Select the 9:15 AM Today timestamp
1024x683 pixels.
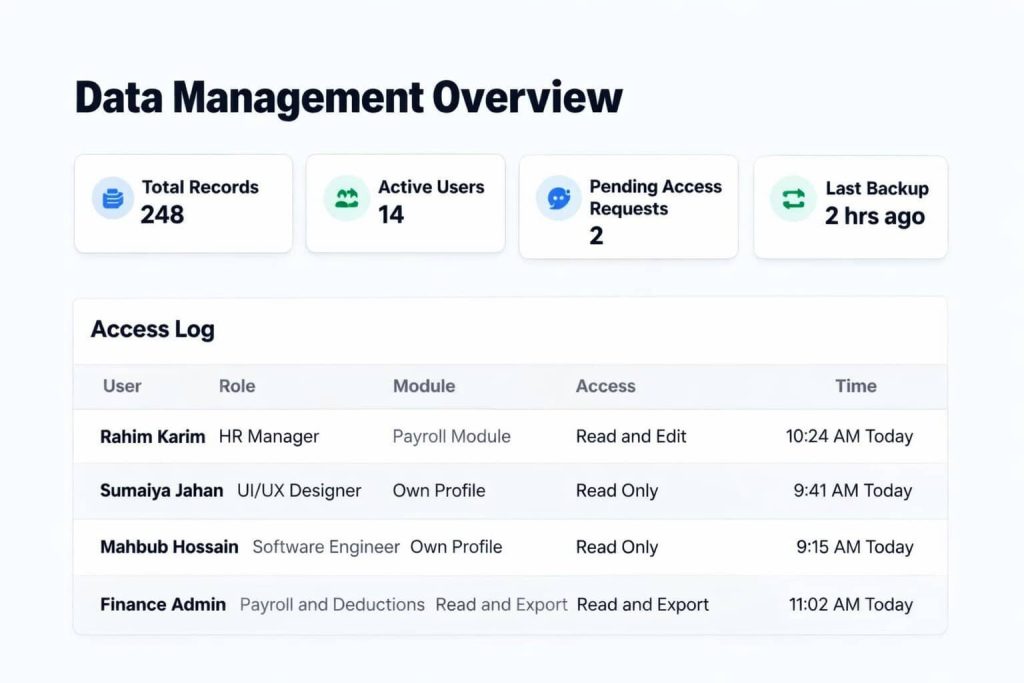point(854,547)
